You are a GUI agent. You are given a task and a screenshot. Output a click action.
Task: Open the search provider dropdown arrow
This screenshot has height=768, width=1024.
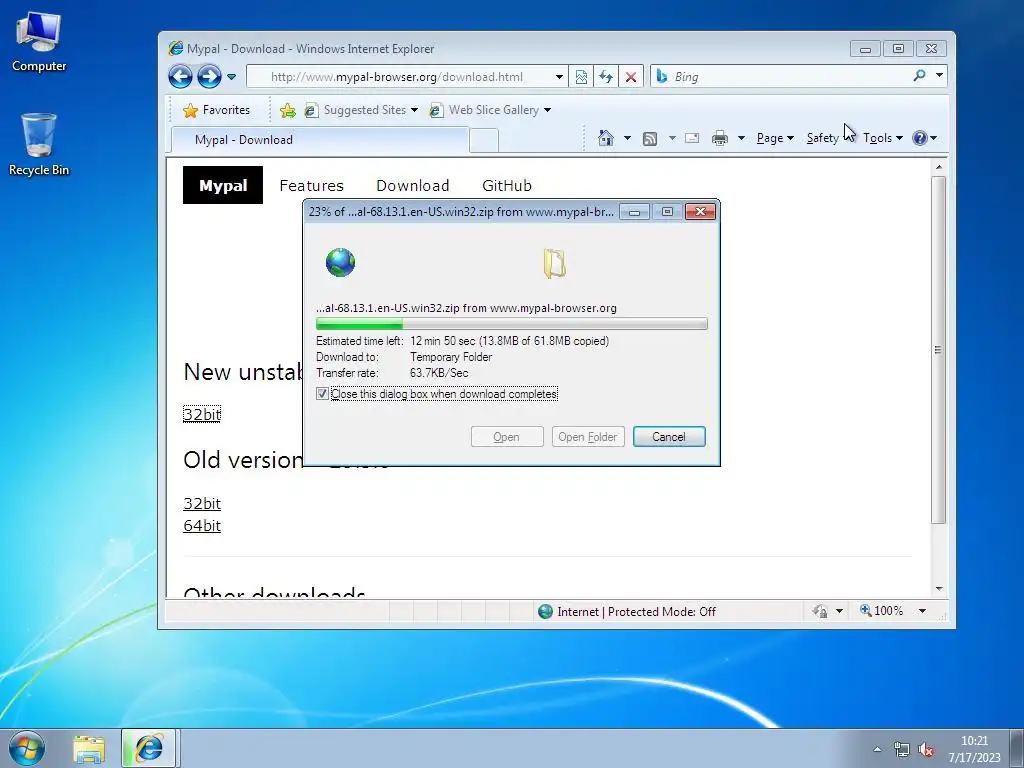[939, 76]
